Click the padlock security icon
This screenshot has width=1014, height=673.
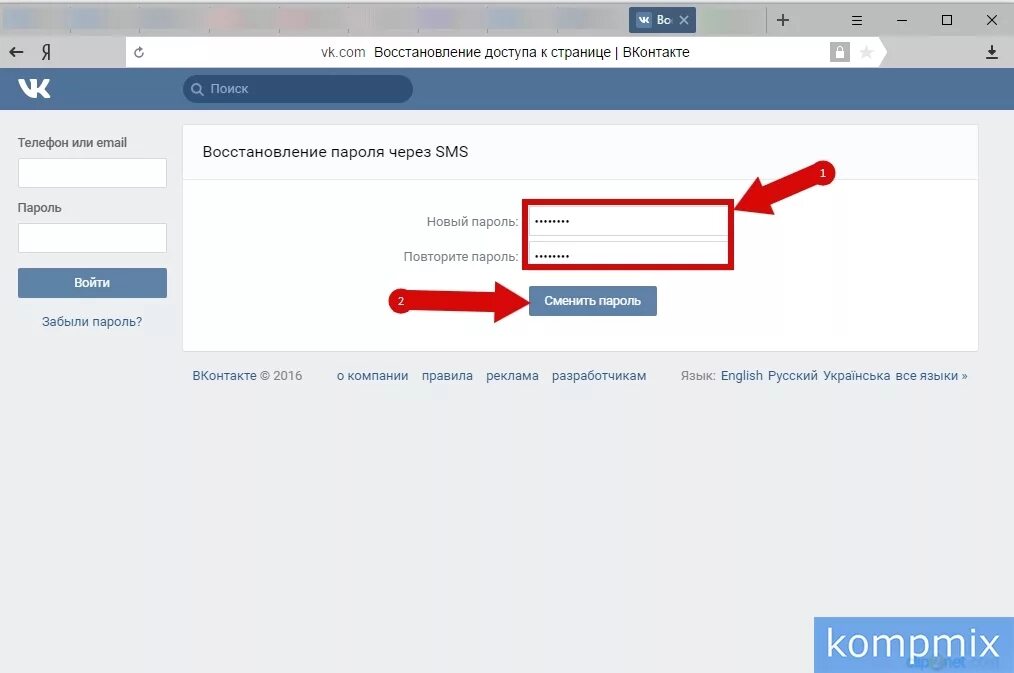(839, 52)
